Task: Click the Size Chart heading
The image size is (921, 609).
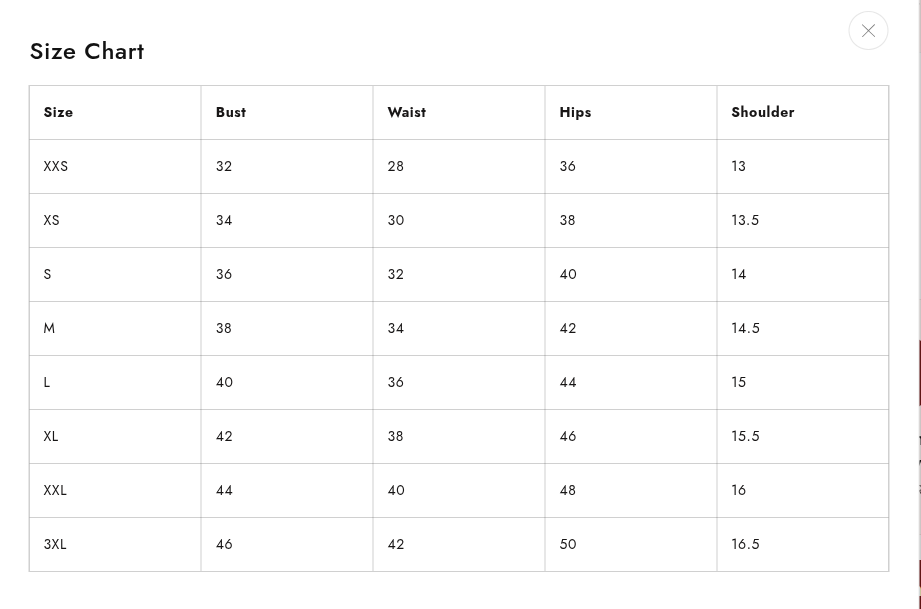Action: [x=87, y=51]
